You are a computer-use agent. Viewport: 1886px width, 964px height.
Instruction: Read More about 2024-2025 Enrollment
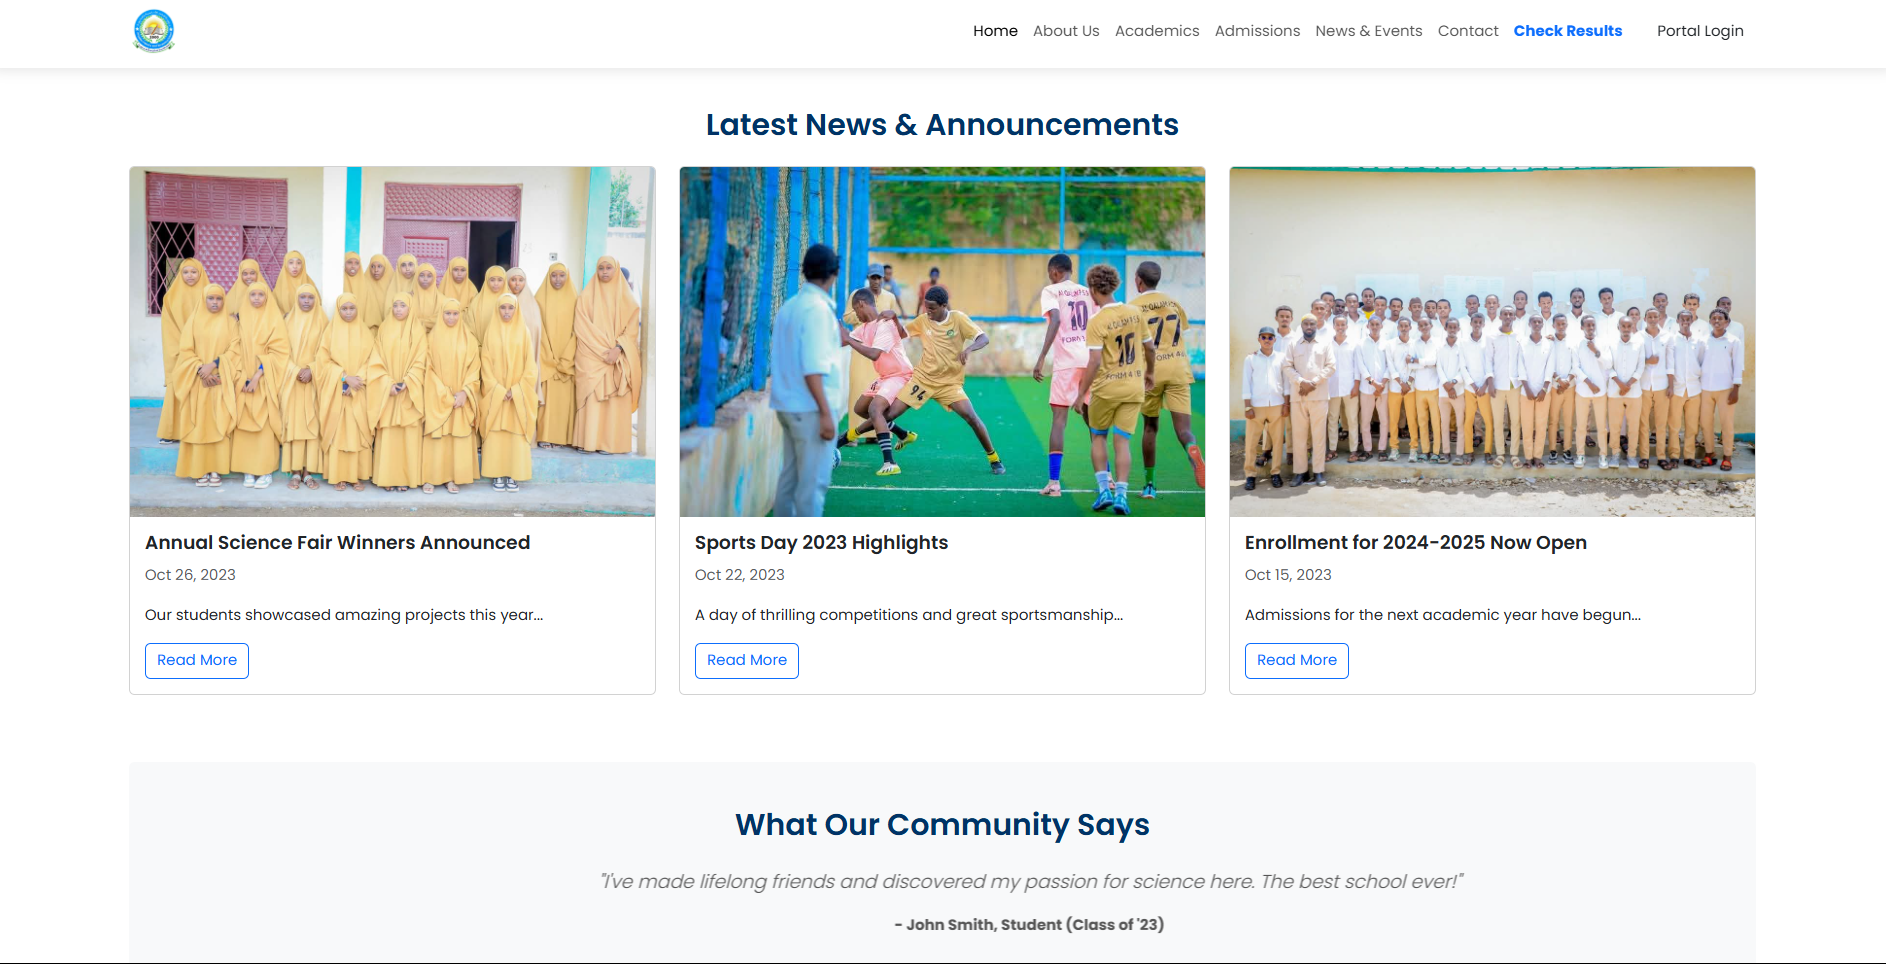1297,660
